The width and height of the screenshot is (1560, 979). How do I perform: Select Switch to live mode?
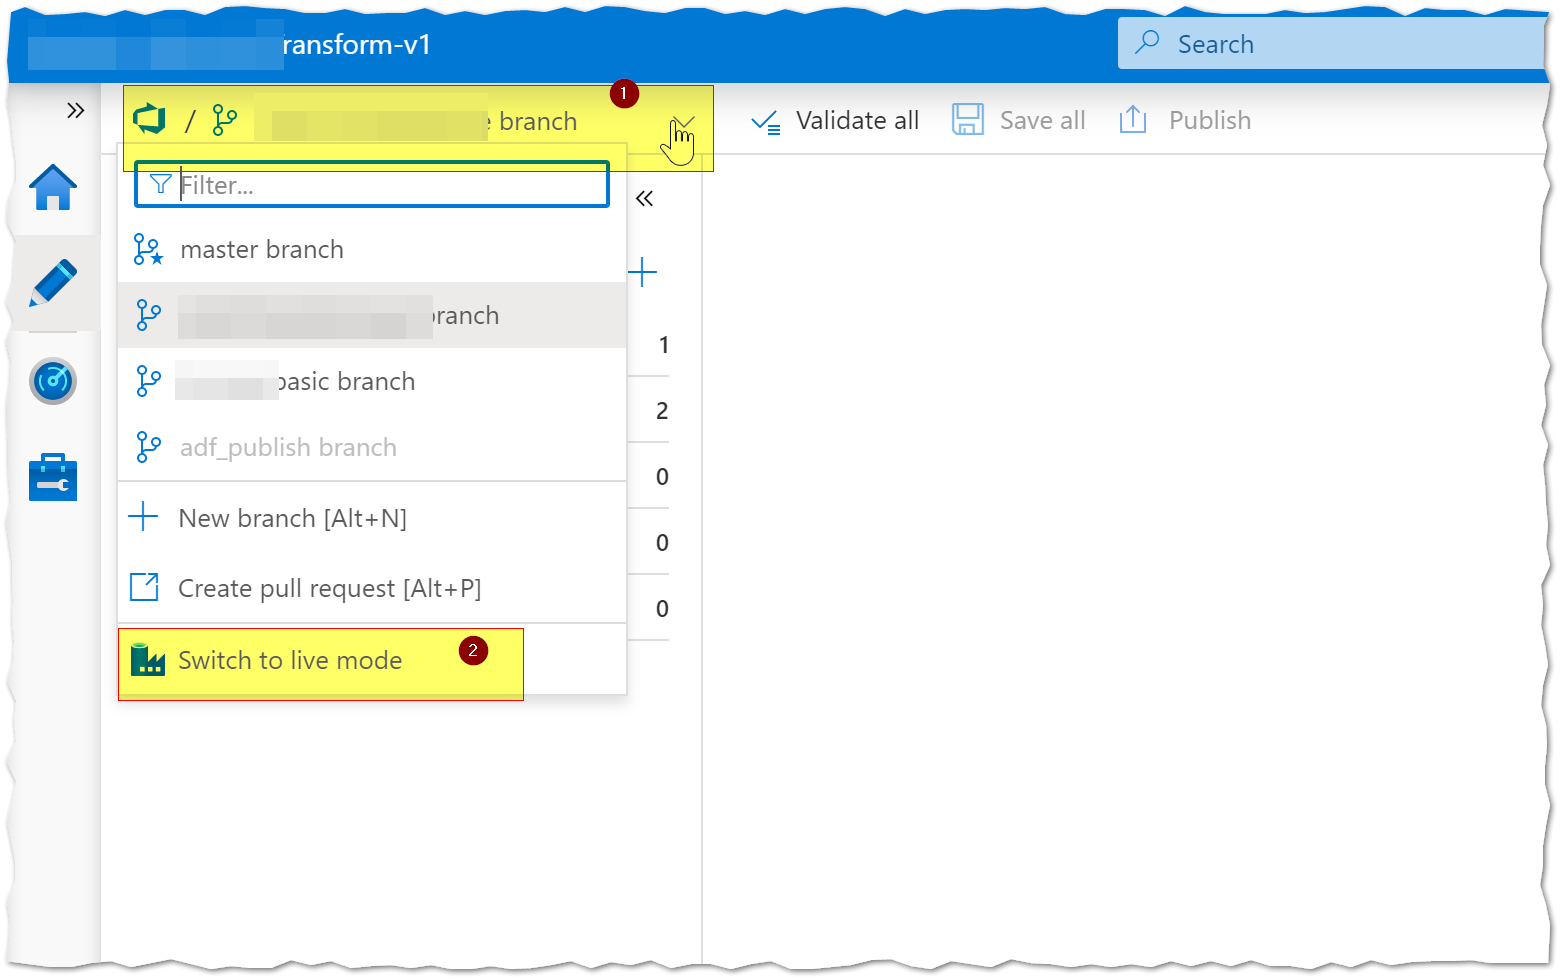coord(289,660)
